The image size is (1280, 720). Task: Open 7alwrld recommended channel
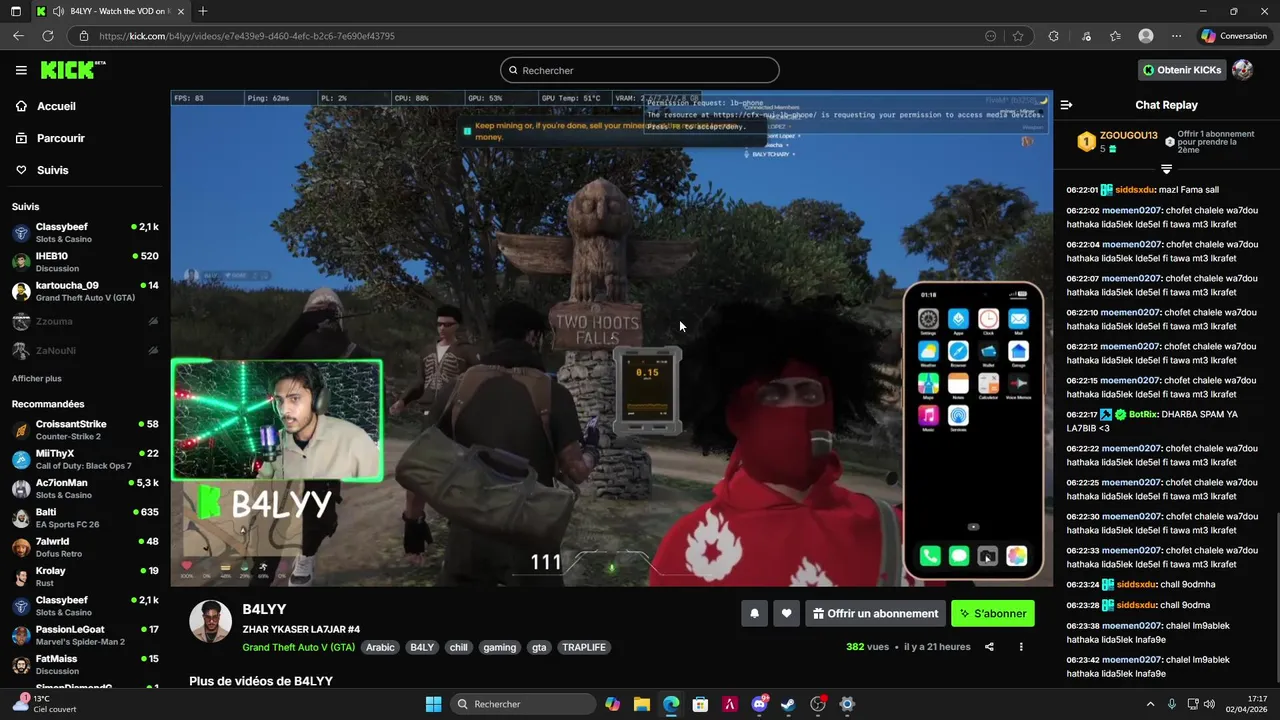tap(85, 547)
